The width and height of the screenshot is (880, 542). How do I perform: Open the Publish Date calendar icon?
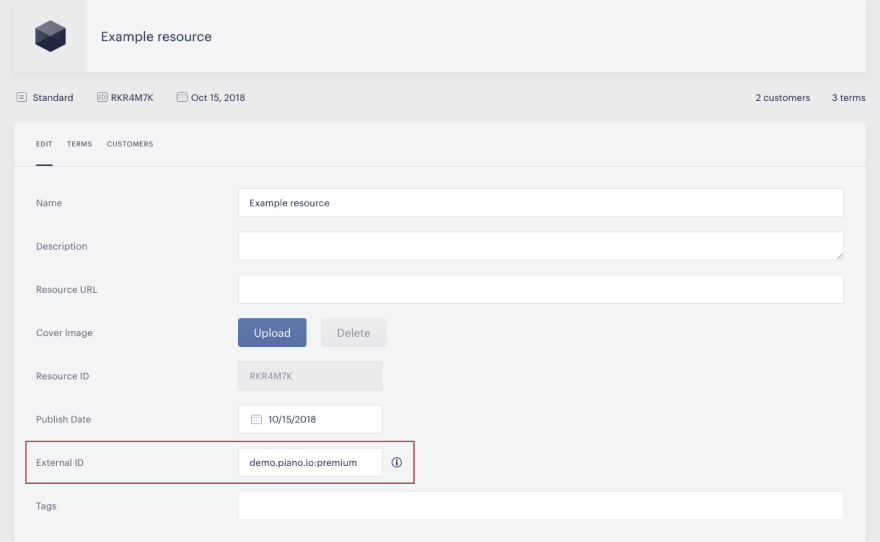(256, 419)
